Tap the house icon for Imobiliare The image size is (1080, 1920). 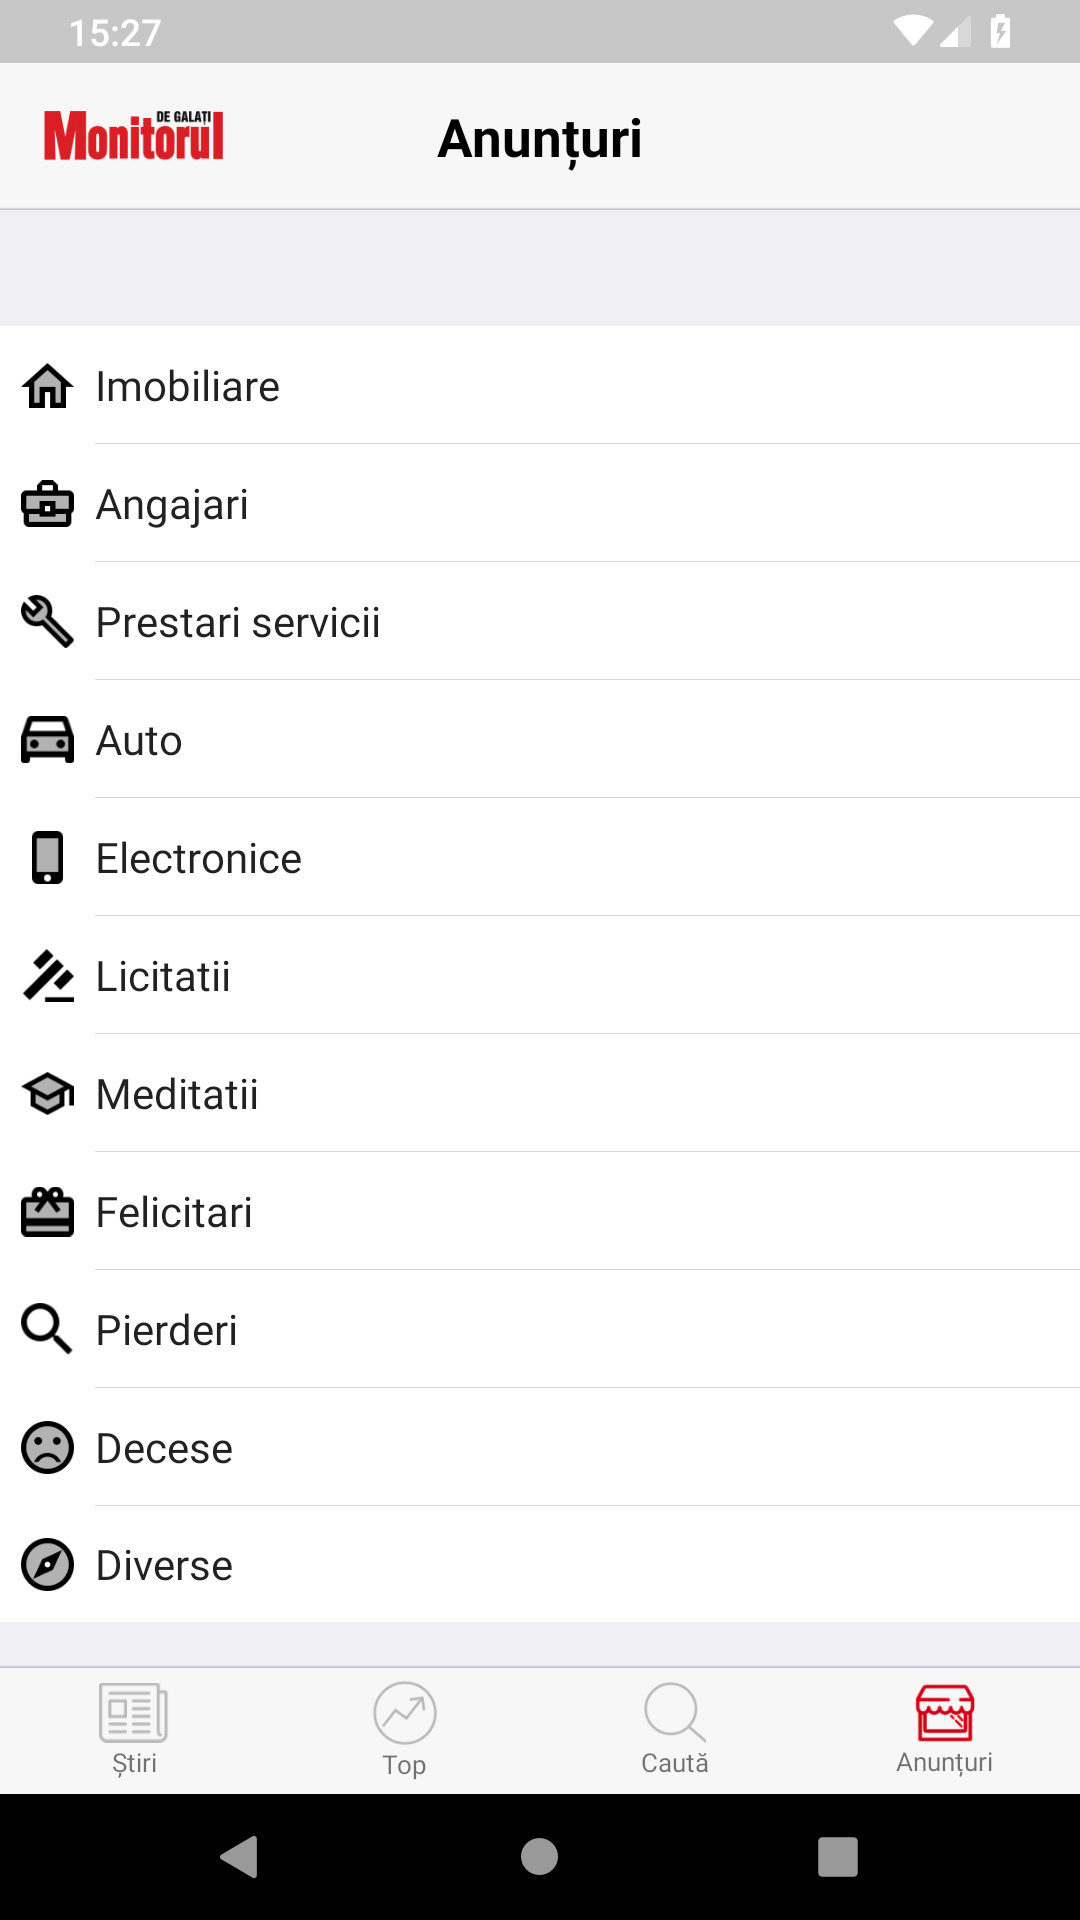(47, 387)
